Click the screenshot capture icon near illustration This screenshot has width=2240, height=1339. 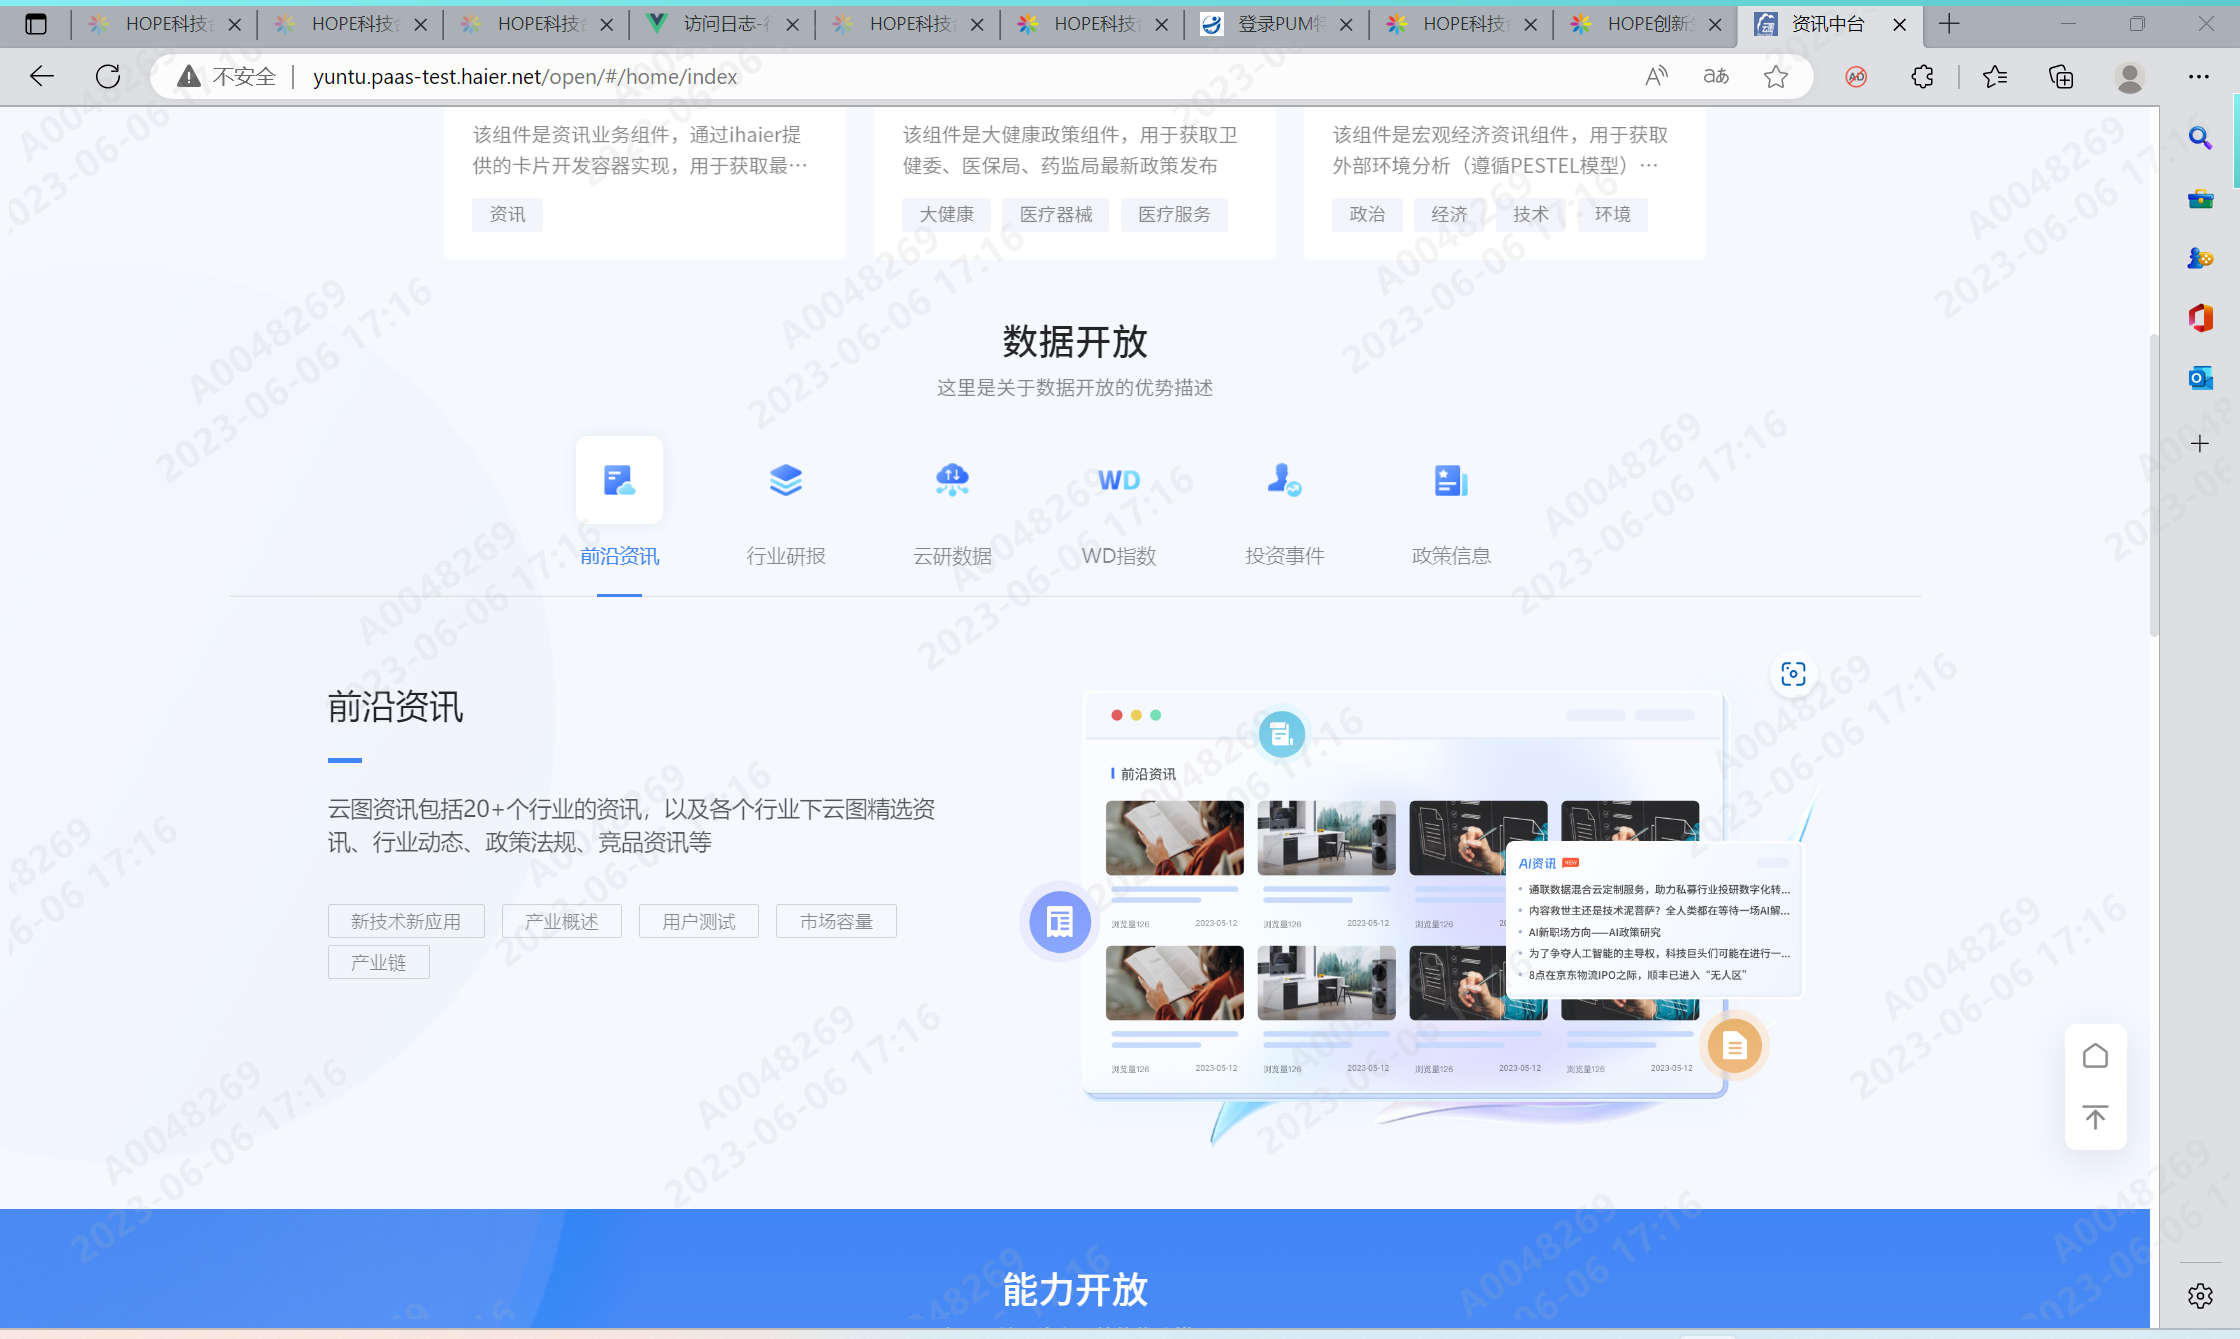click(x=1793, y=674)
